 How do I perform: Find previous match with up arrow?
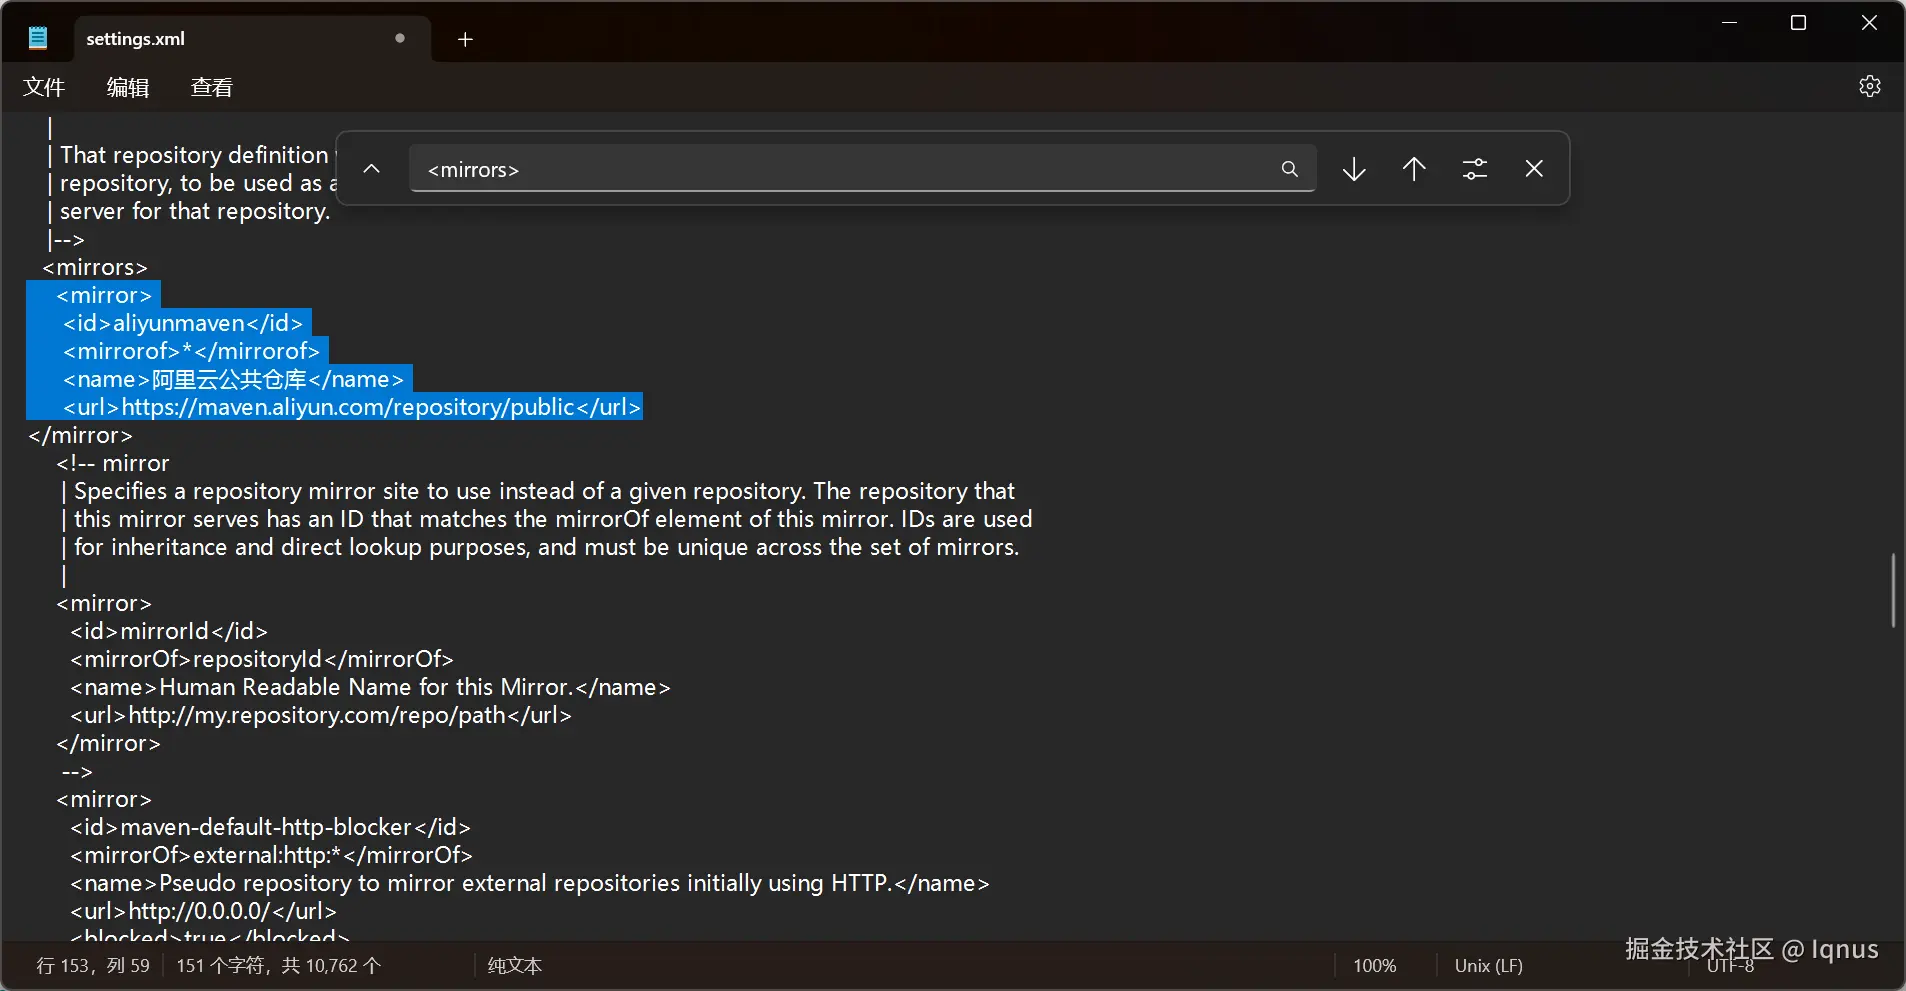pos(1414,169)
